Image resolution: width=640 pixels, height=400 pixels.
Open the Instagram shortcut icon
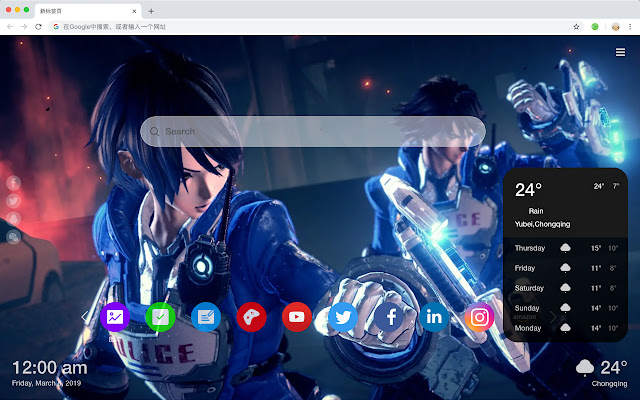pos(480,317)
